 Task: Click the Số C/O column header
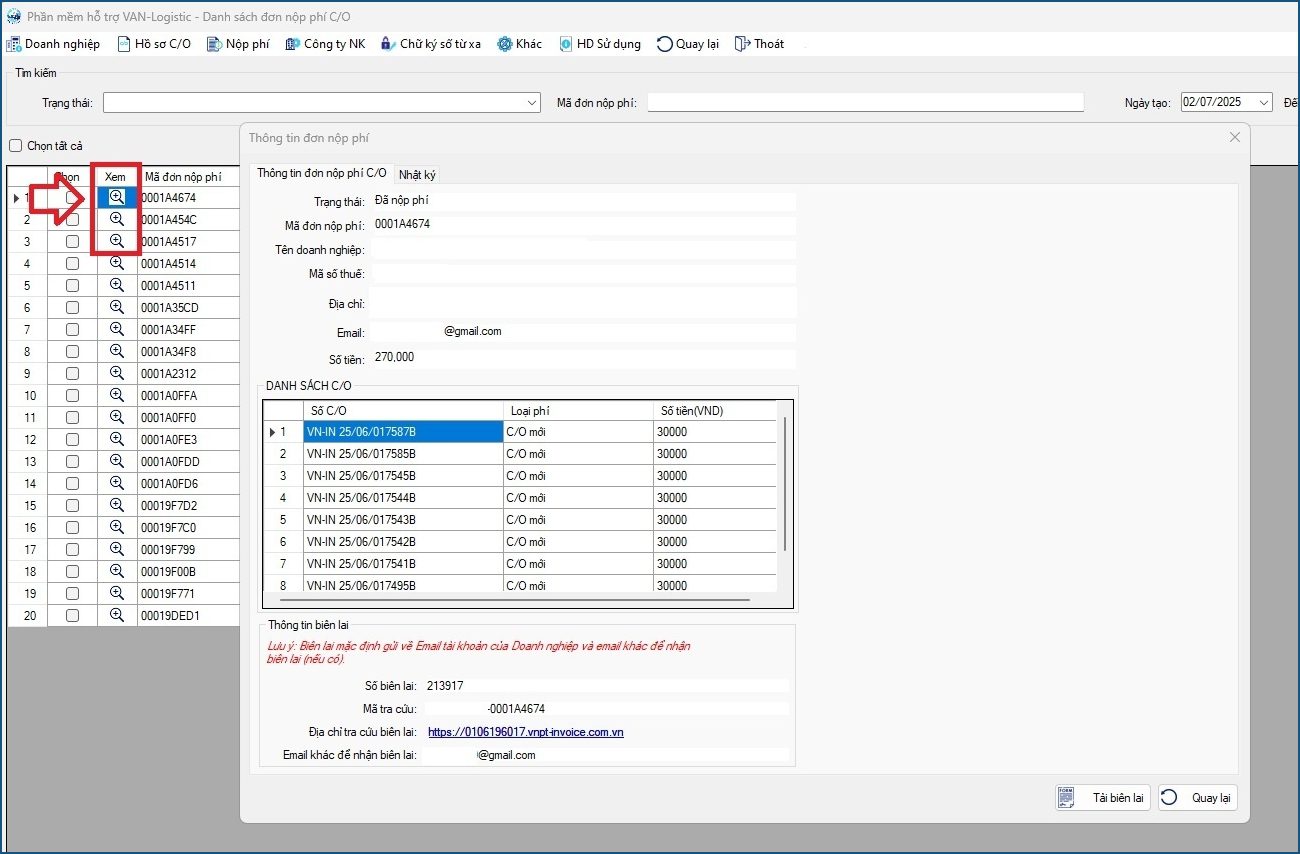pos(403,411)
